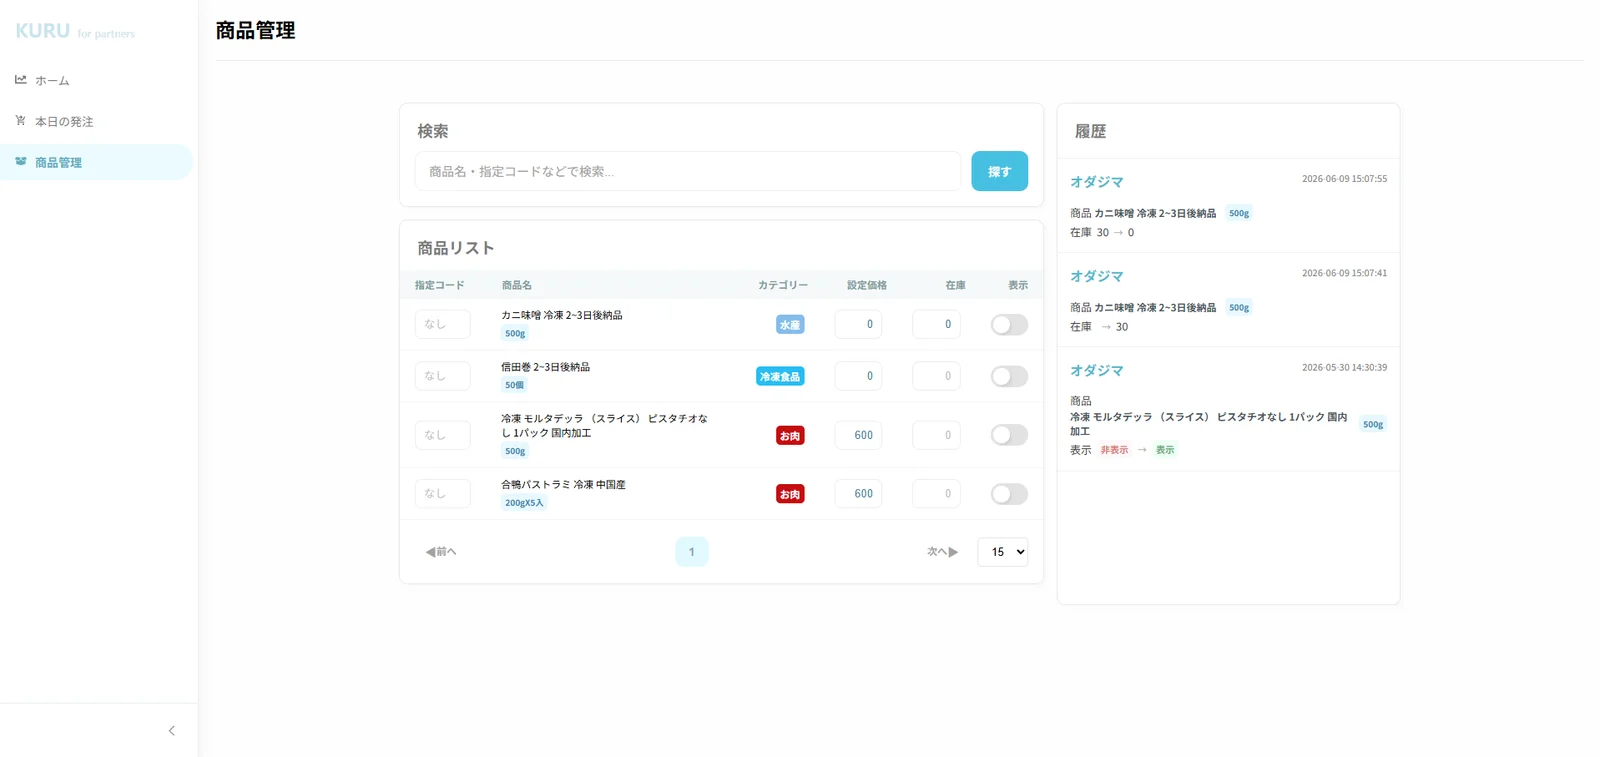Image resolution: width=1600 pixels, height=757 pixels.
Task: Click the 在庫 30 → 0 history line
Action: tap(1102, 232)
